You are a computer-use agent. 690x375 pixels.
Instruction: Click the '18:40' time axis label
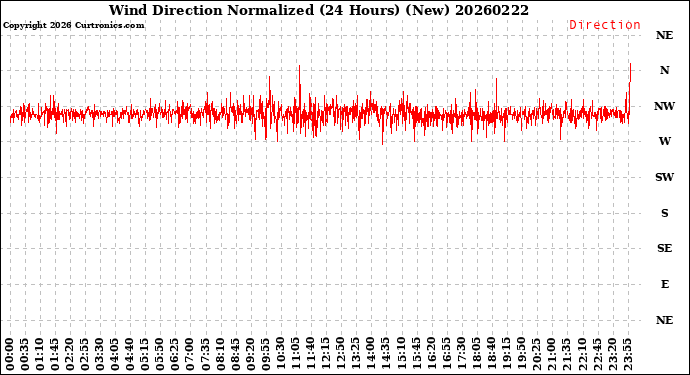pyautogui.click(x=492, y=354)
